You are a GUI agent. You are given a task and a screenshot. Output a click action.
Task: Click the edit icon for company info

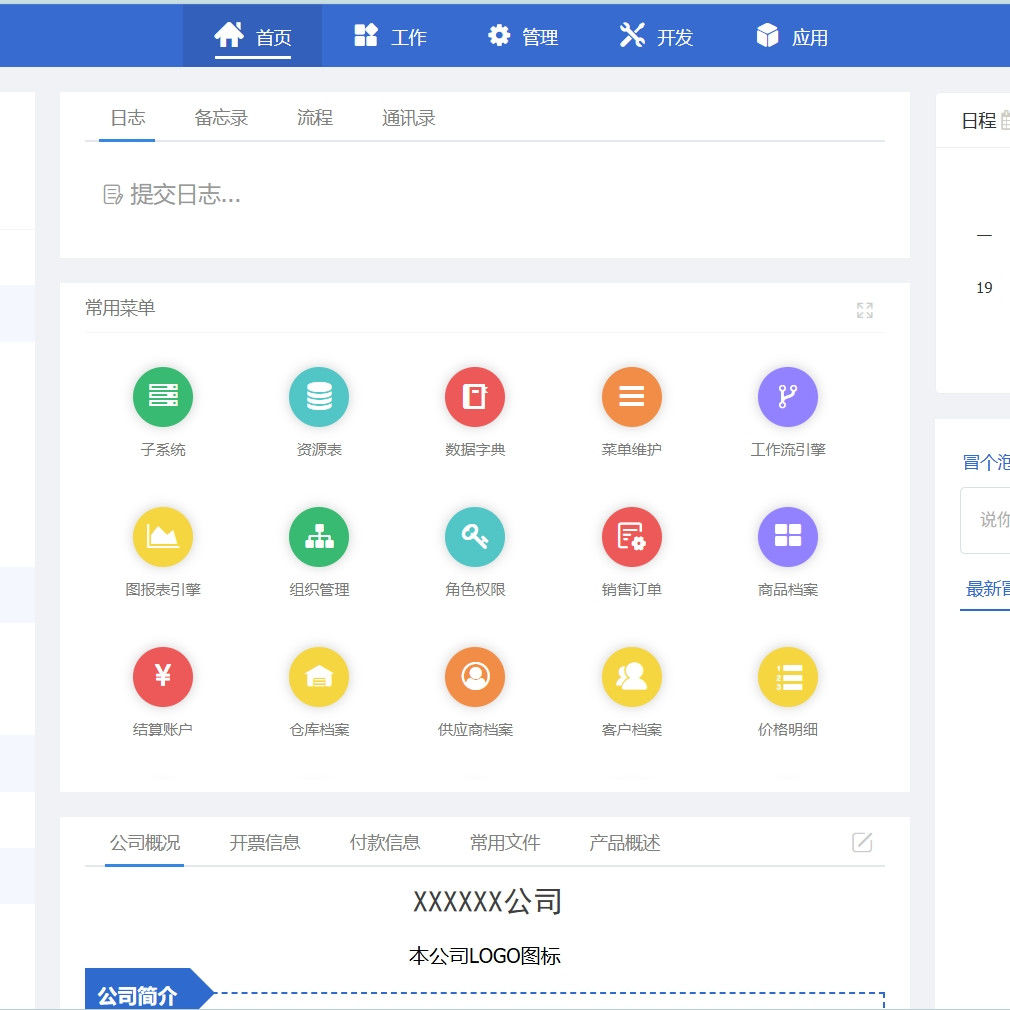pyautogui.click(x=862, y=842)
